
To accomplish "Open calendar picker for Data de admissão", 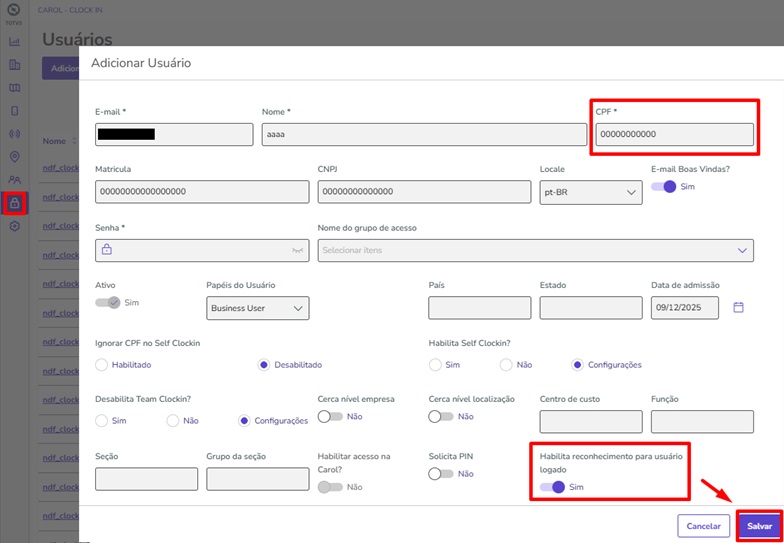I will (x=738, y=308).
